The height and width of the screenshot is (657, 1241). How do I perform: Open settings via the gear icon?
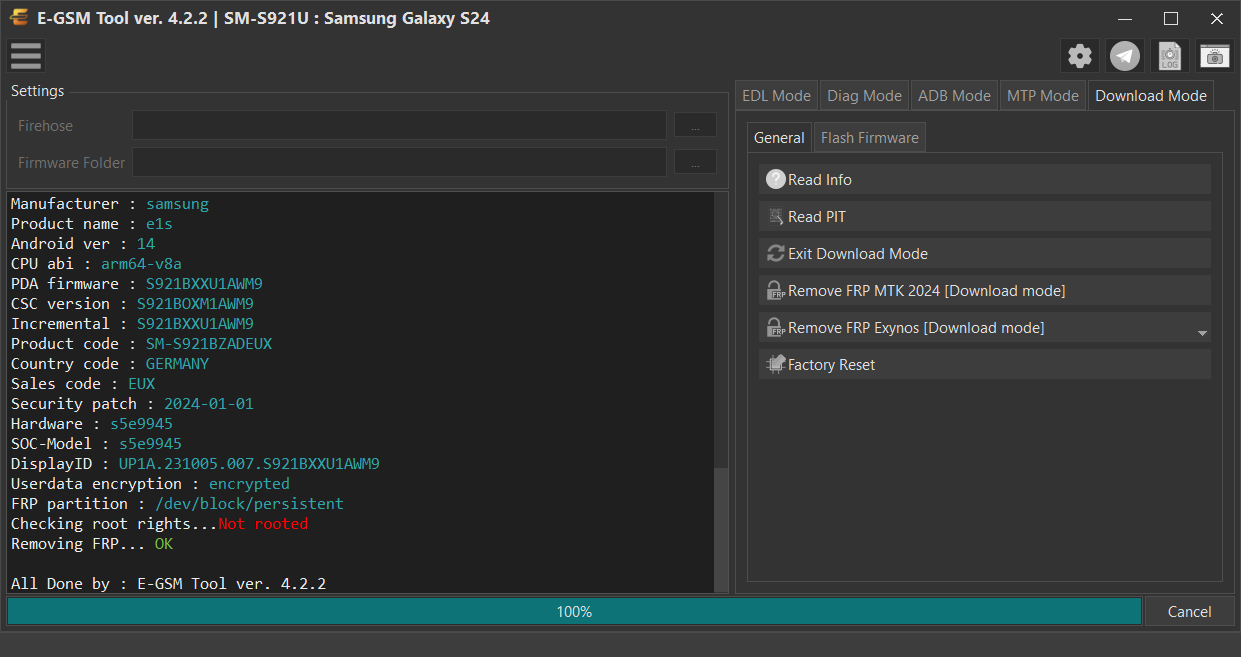coord(1080,56)
